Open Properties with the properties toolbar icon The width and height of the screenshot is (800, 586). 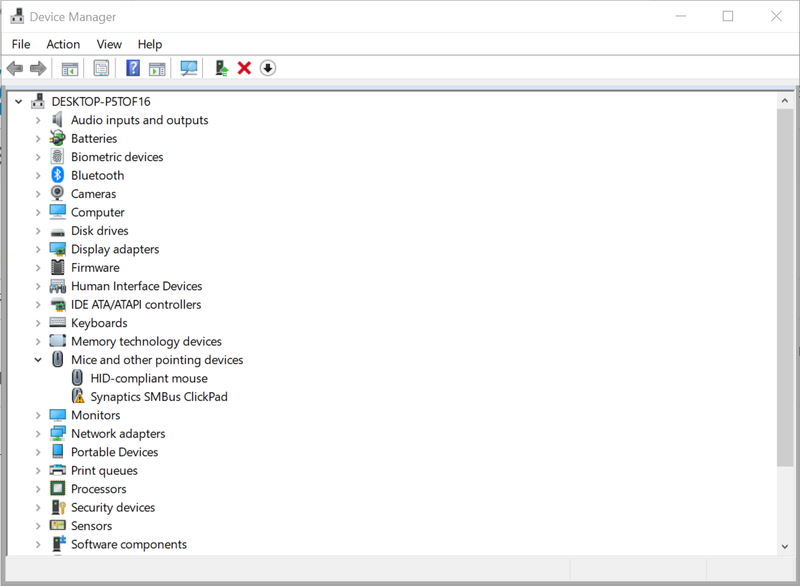[x=101, y=68]
